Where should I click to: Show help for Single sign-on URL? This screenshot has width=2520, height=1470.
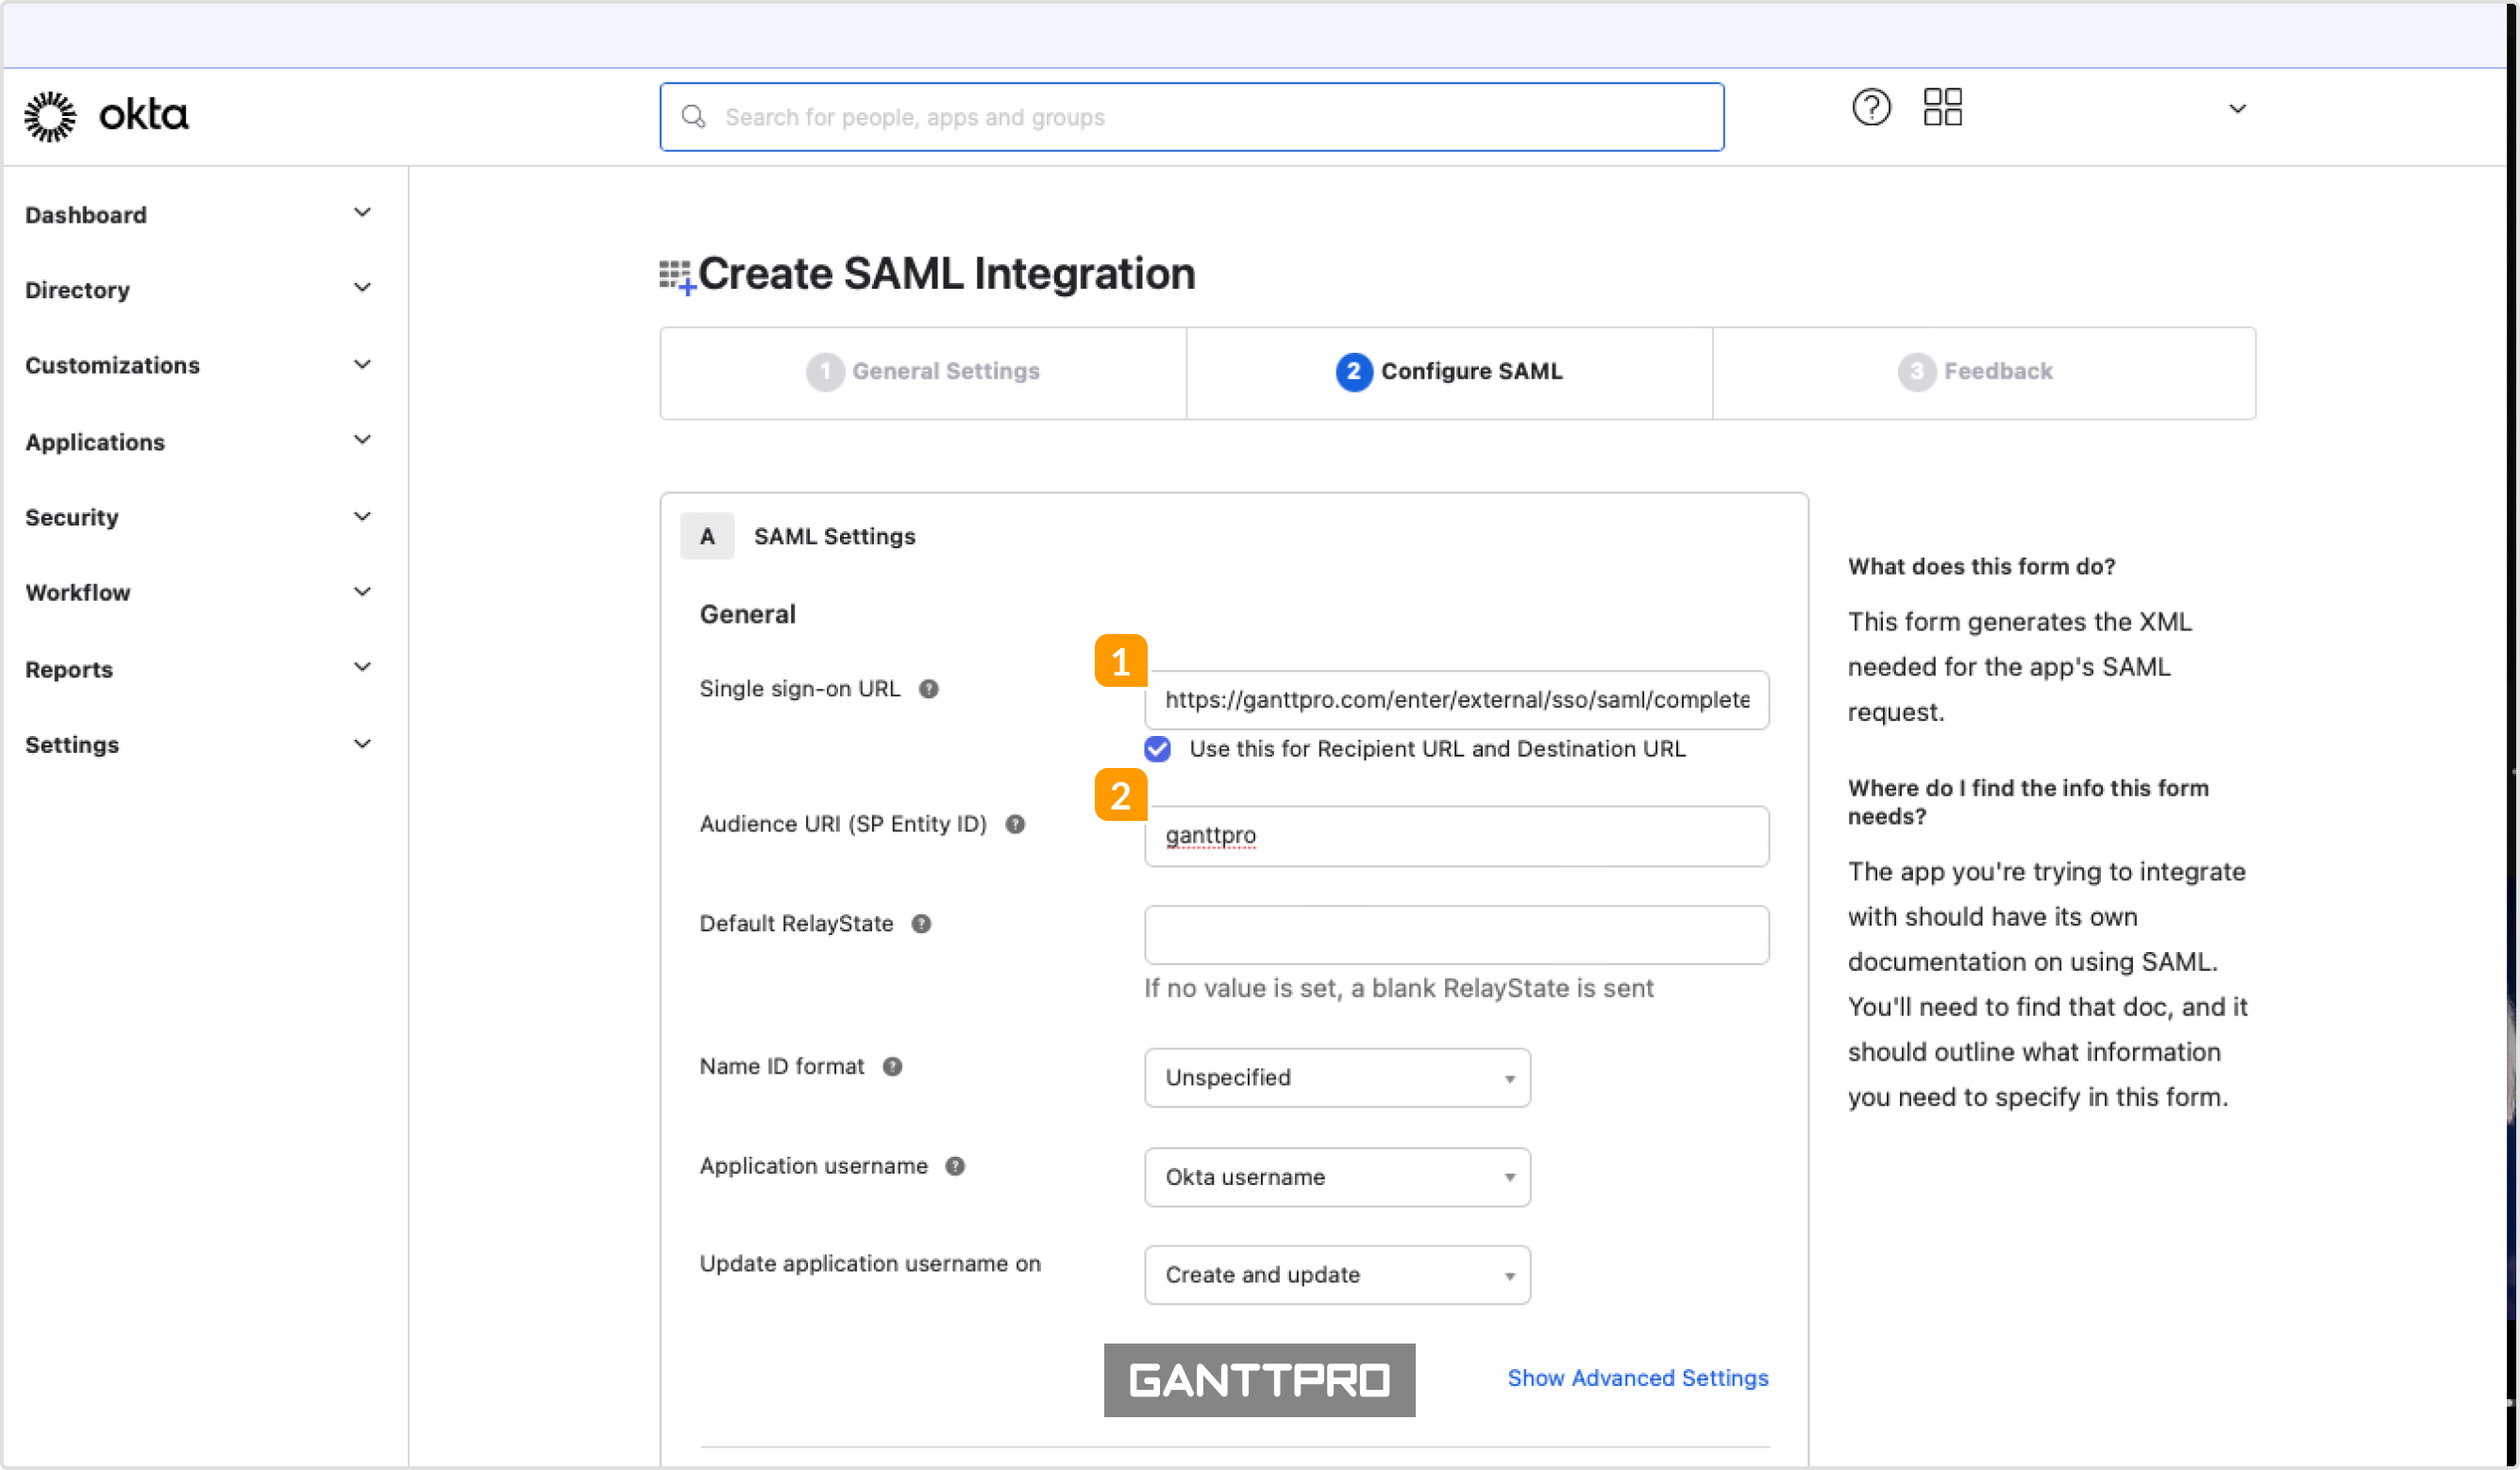pyautogui.click(x=928, y=689)
